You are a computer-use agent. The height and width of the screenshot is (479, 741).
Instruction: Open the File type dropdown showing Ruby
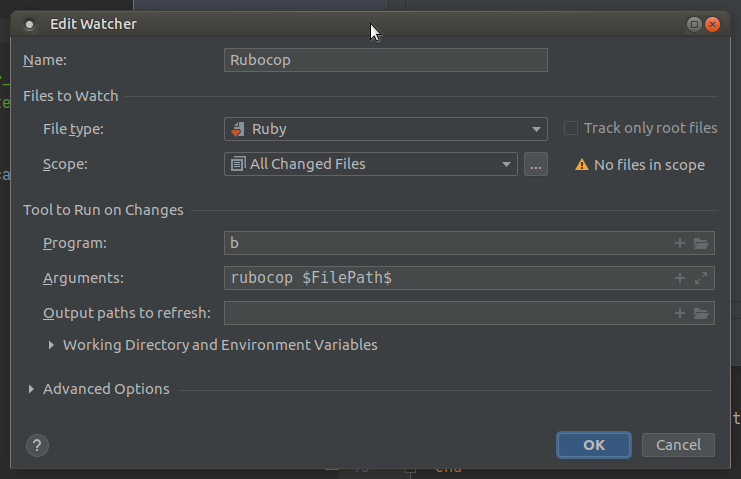pos(385,129)
